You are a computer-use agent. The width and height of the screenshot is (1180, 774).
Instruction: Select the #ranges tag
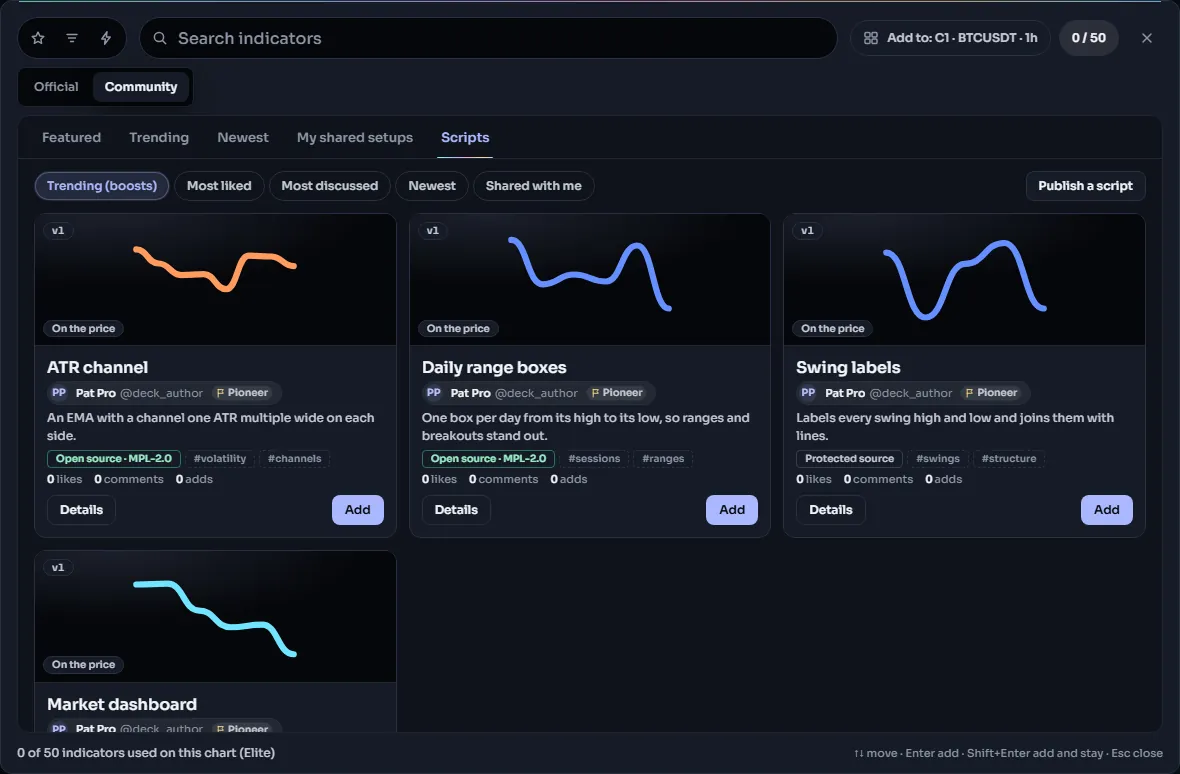click(x=663, y=459)
